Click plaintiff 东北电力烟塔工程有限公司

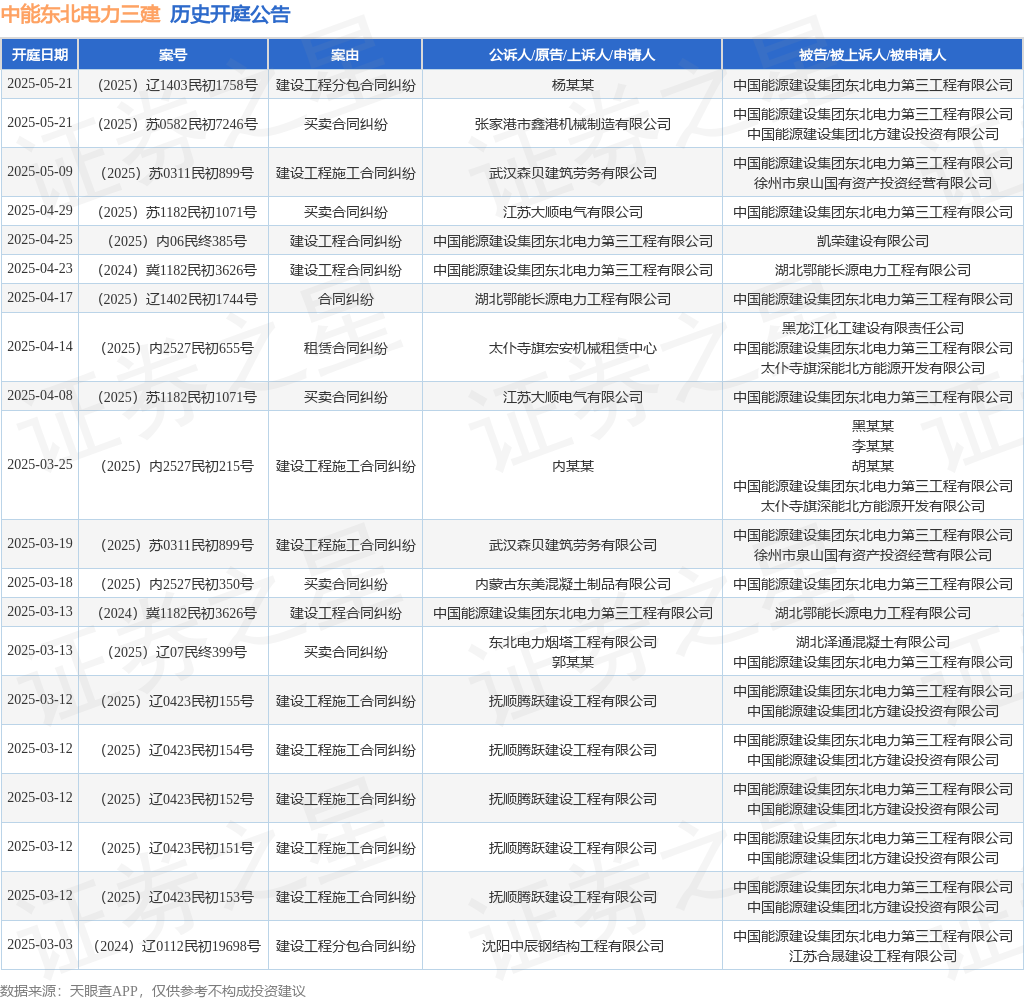coord(573,642)
